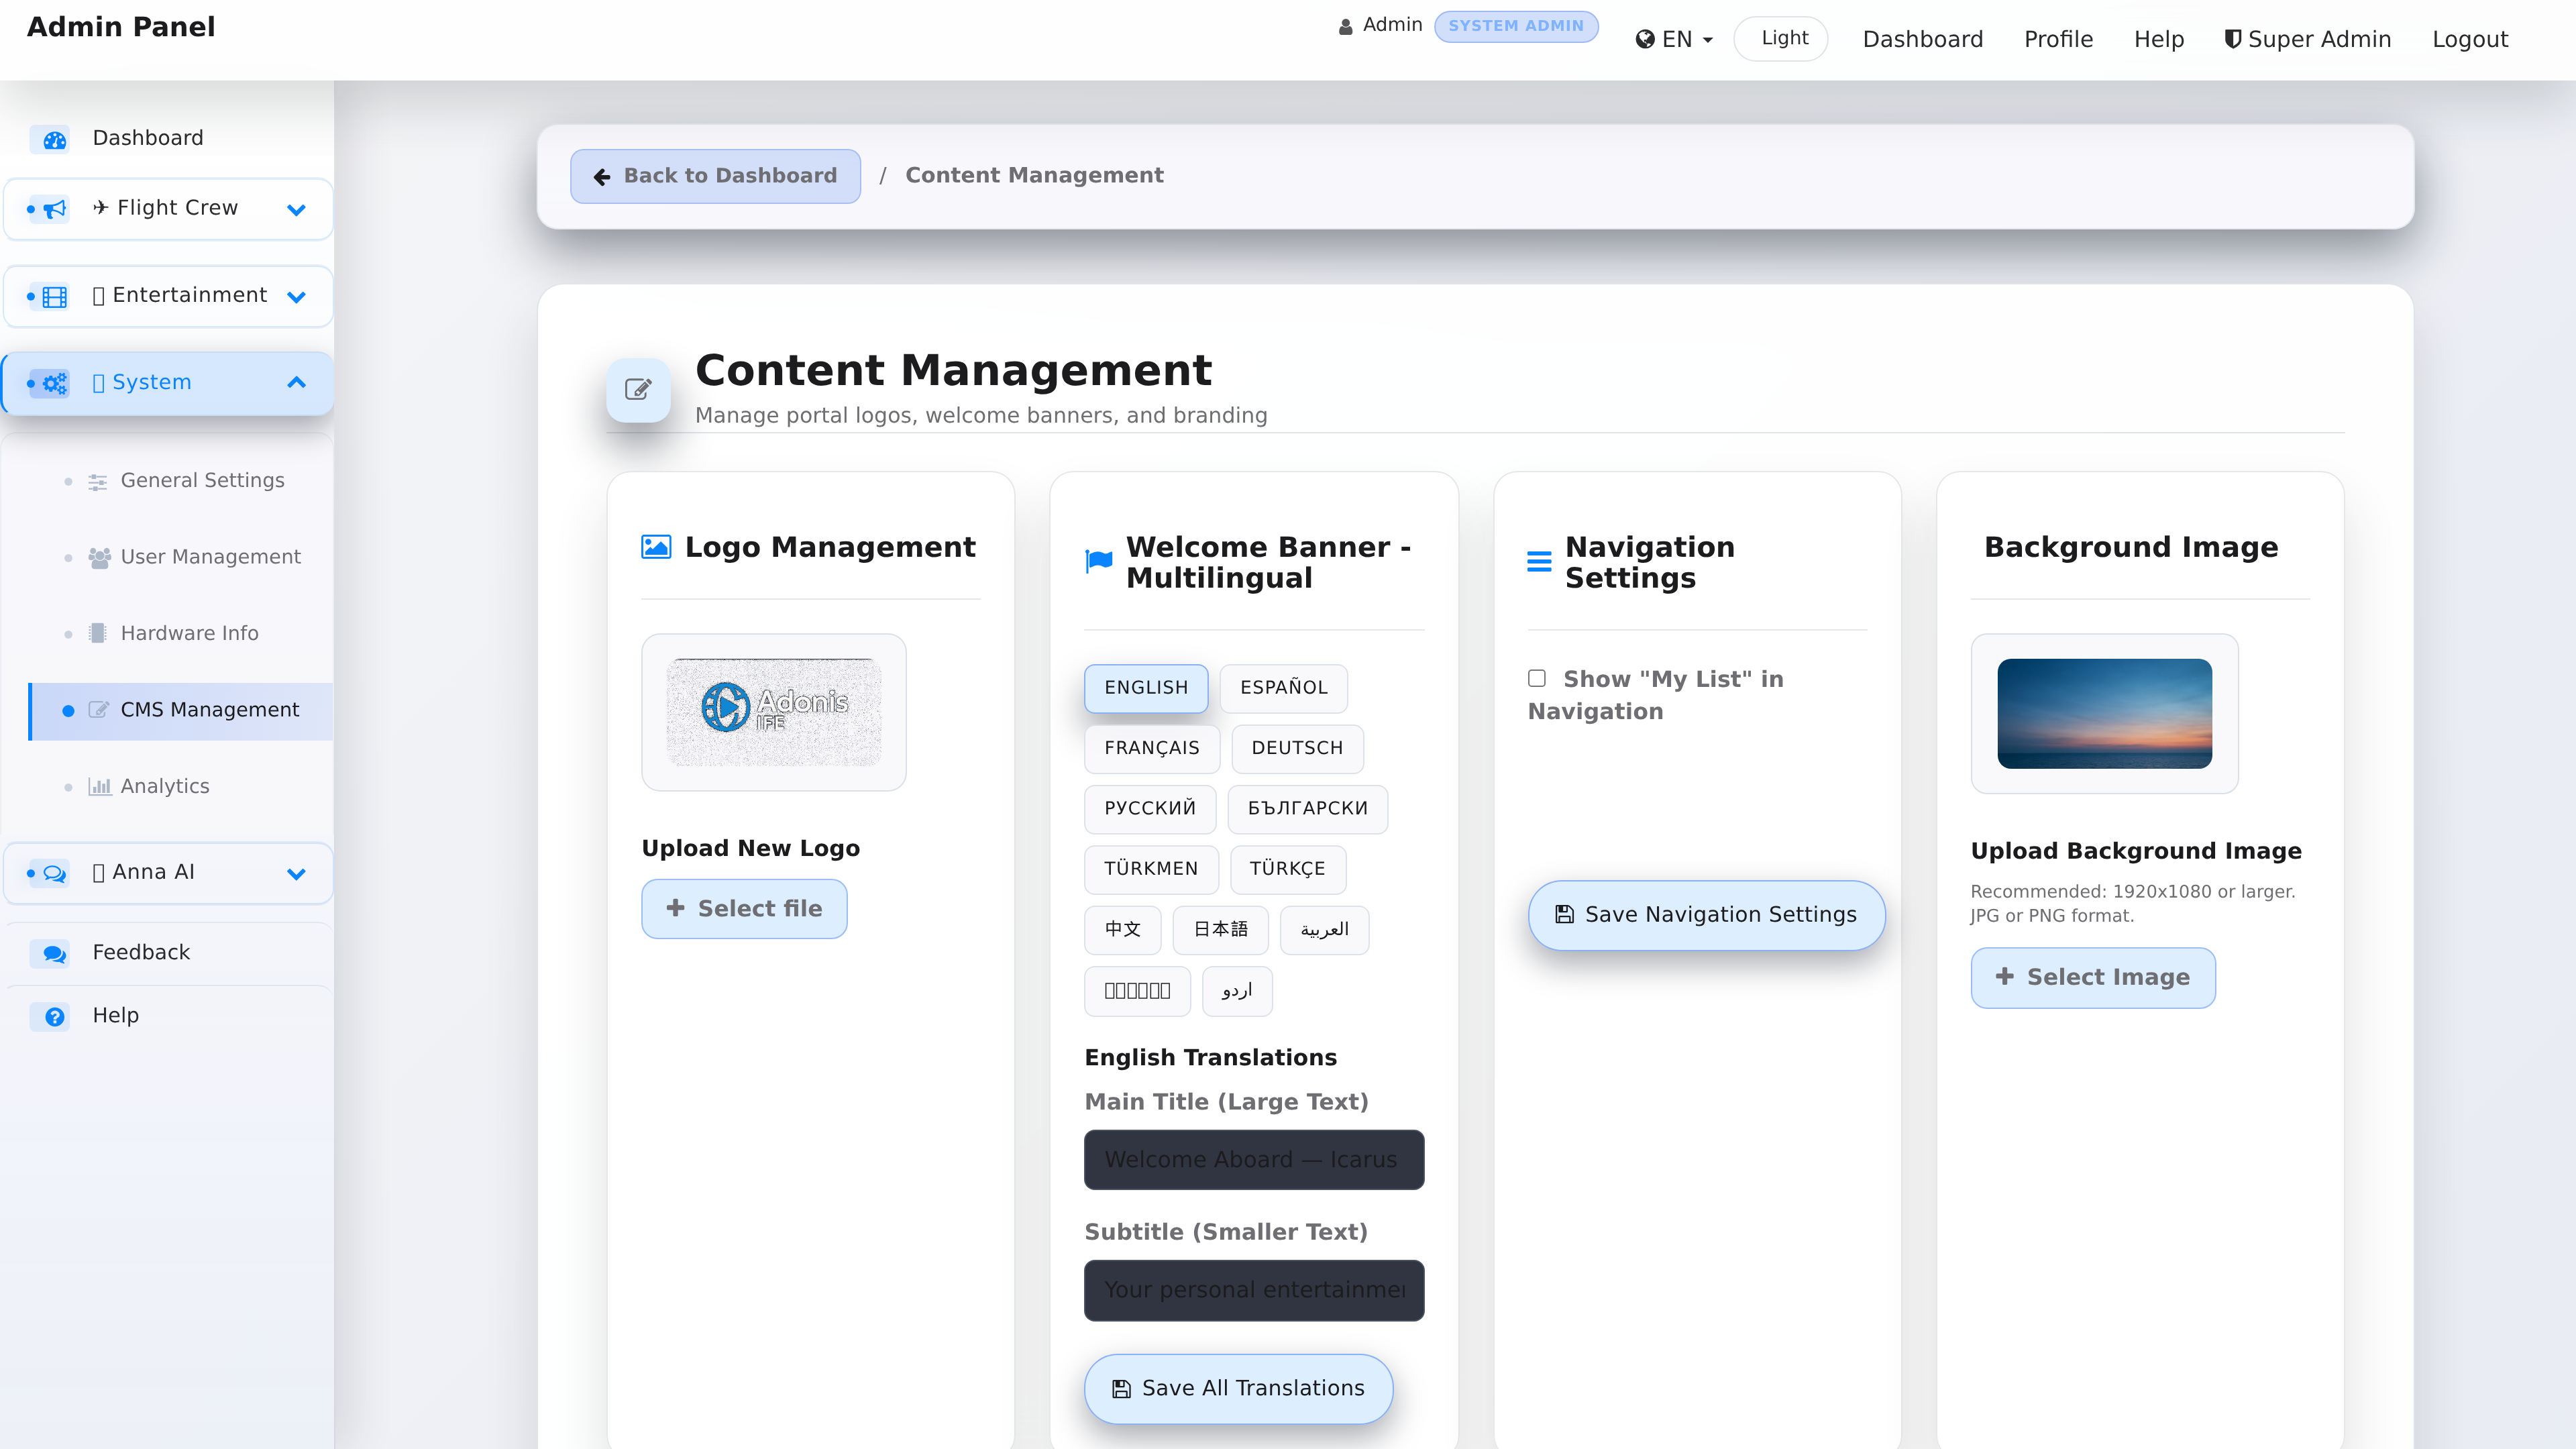Select the FRANÇAIS language tab
2576x1449 pixels.
pos(1152,749)
